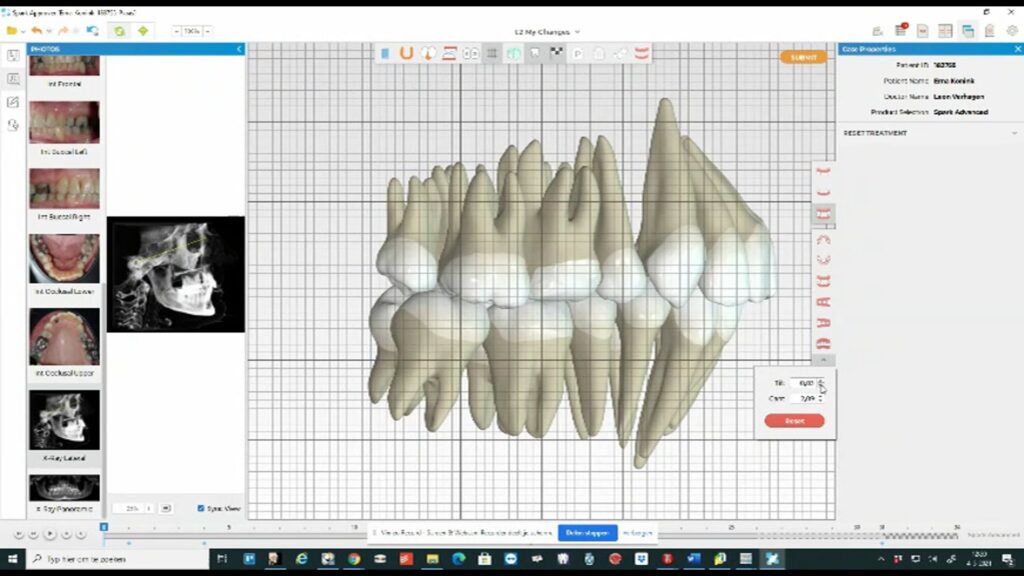Click the sync refresh icon in top toolbar
Viewport: 1024px width, 576px height.
pyautogui.click(x=92, y=31)
